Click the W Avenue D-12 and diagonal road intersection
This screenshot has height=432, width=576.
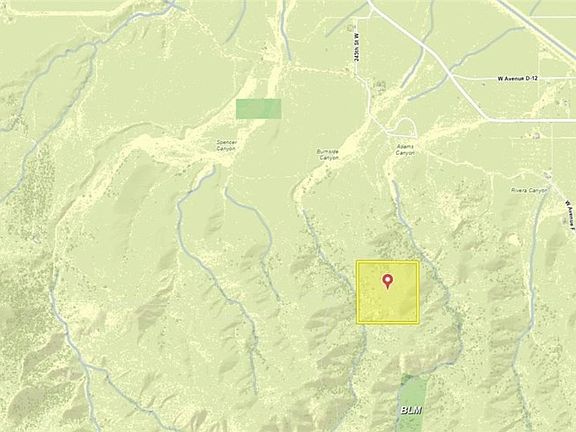[x=451, y=76]
